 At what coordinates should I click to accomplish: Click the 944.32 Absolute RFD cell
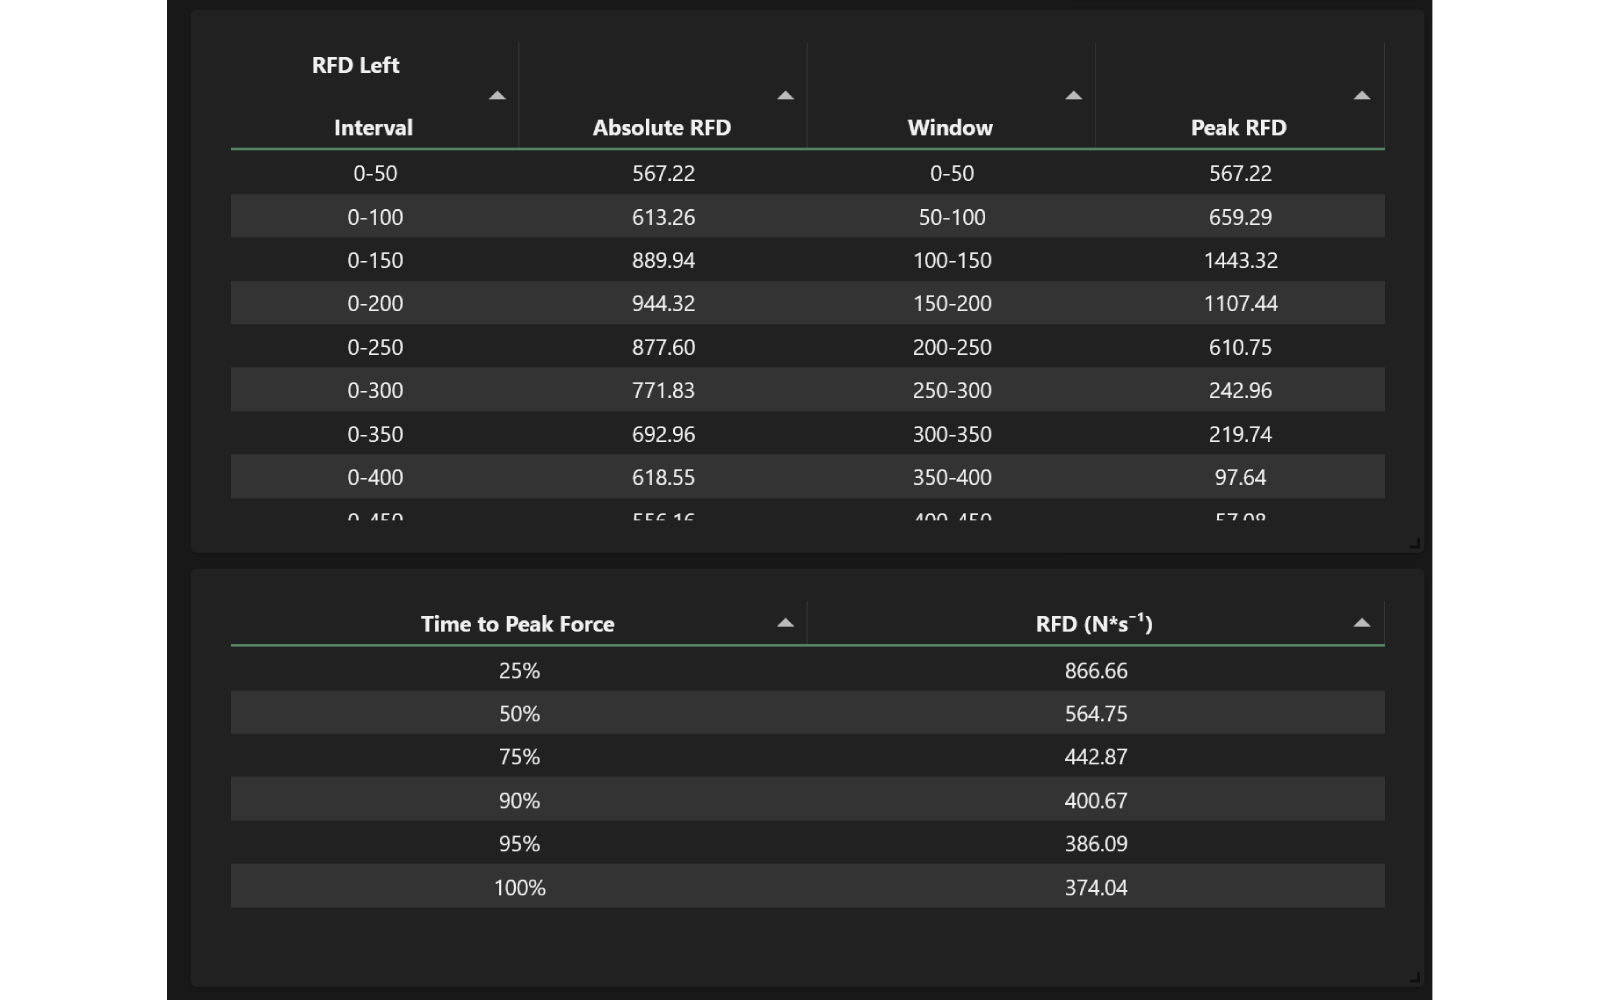coord(663,304)
